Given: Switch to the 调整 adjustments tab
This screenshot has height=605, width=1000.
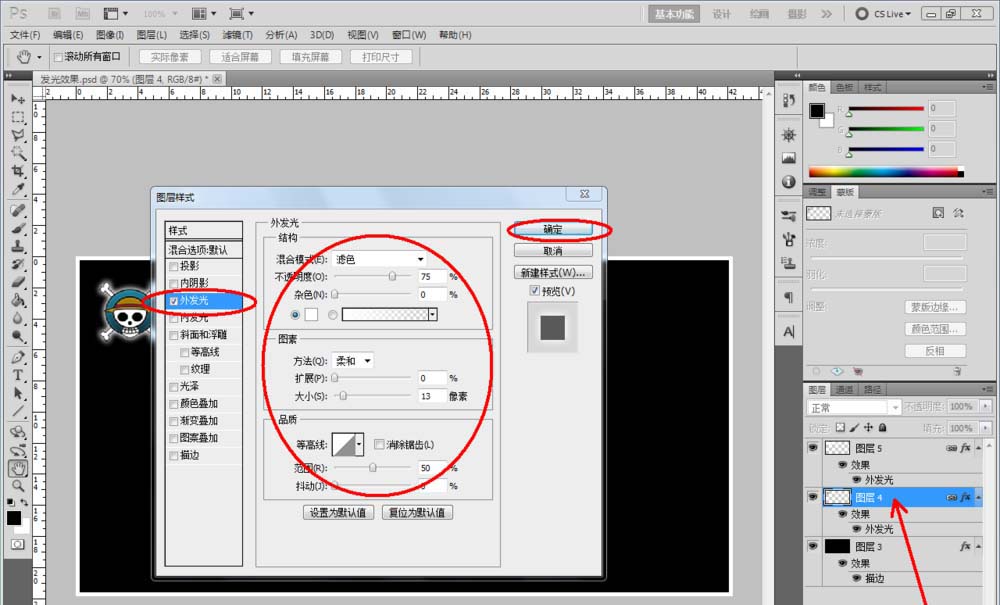Looking at the screenshot, I should [x=817, y=192].
